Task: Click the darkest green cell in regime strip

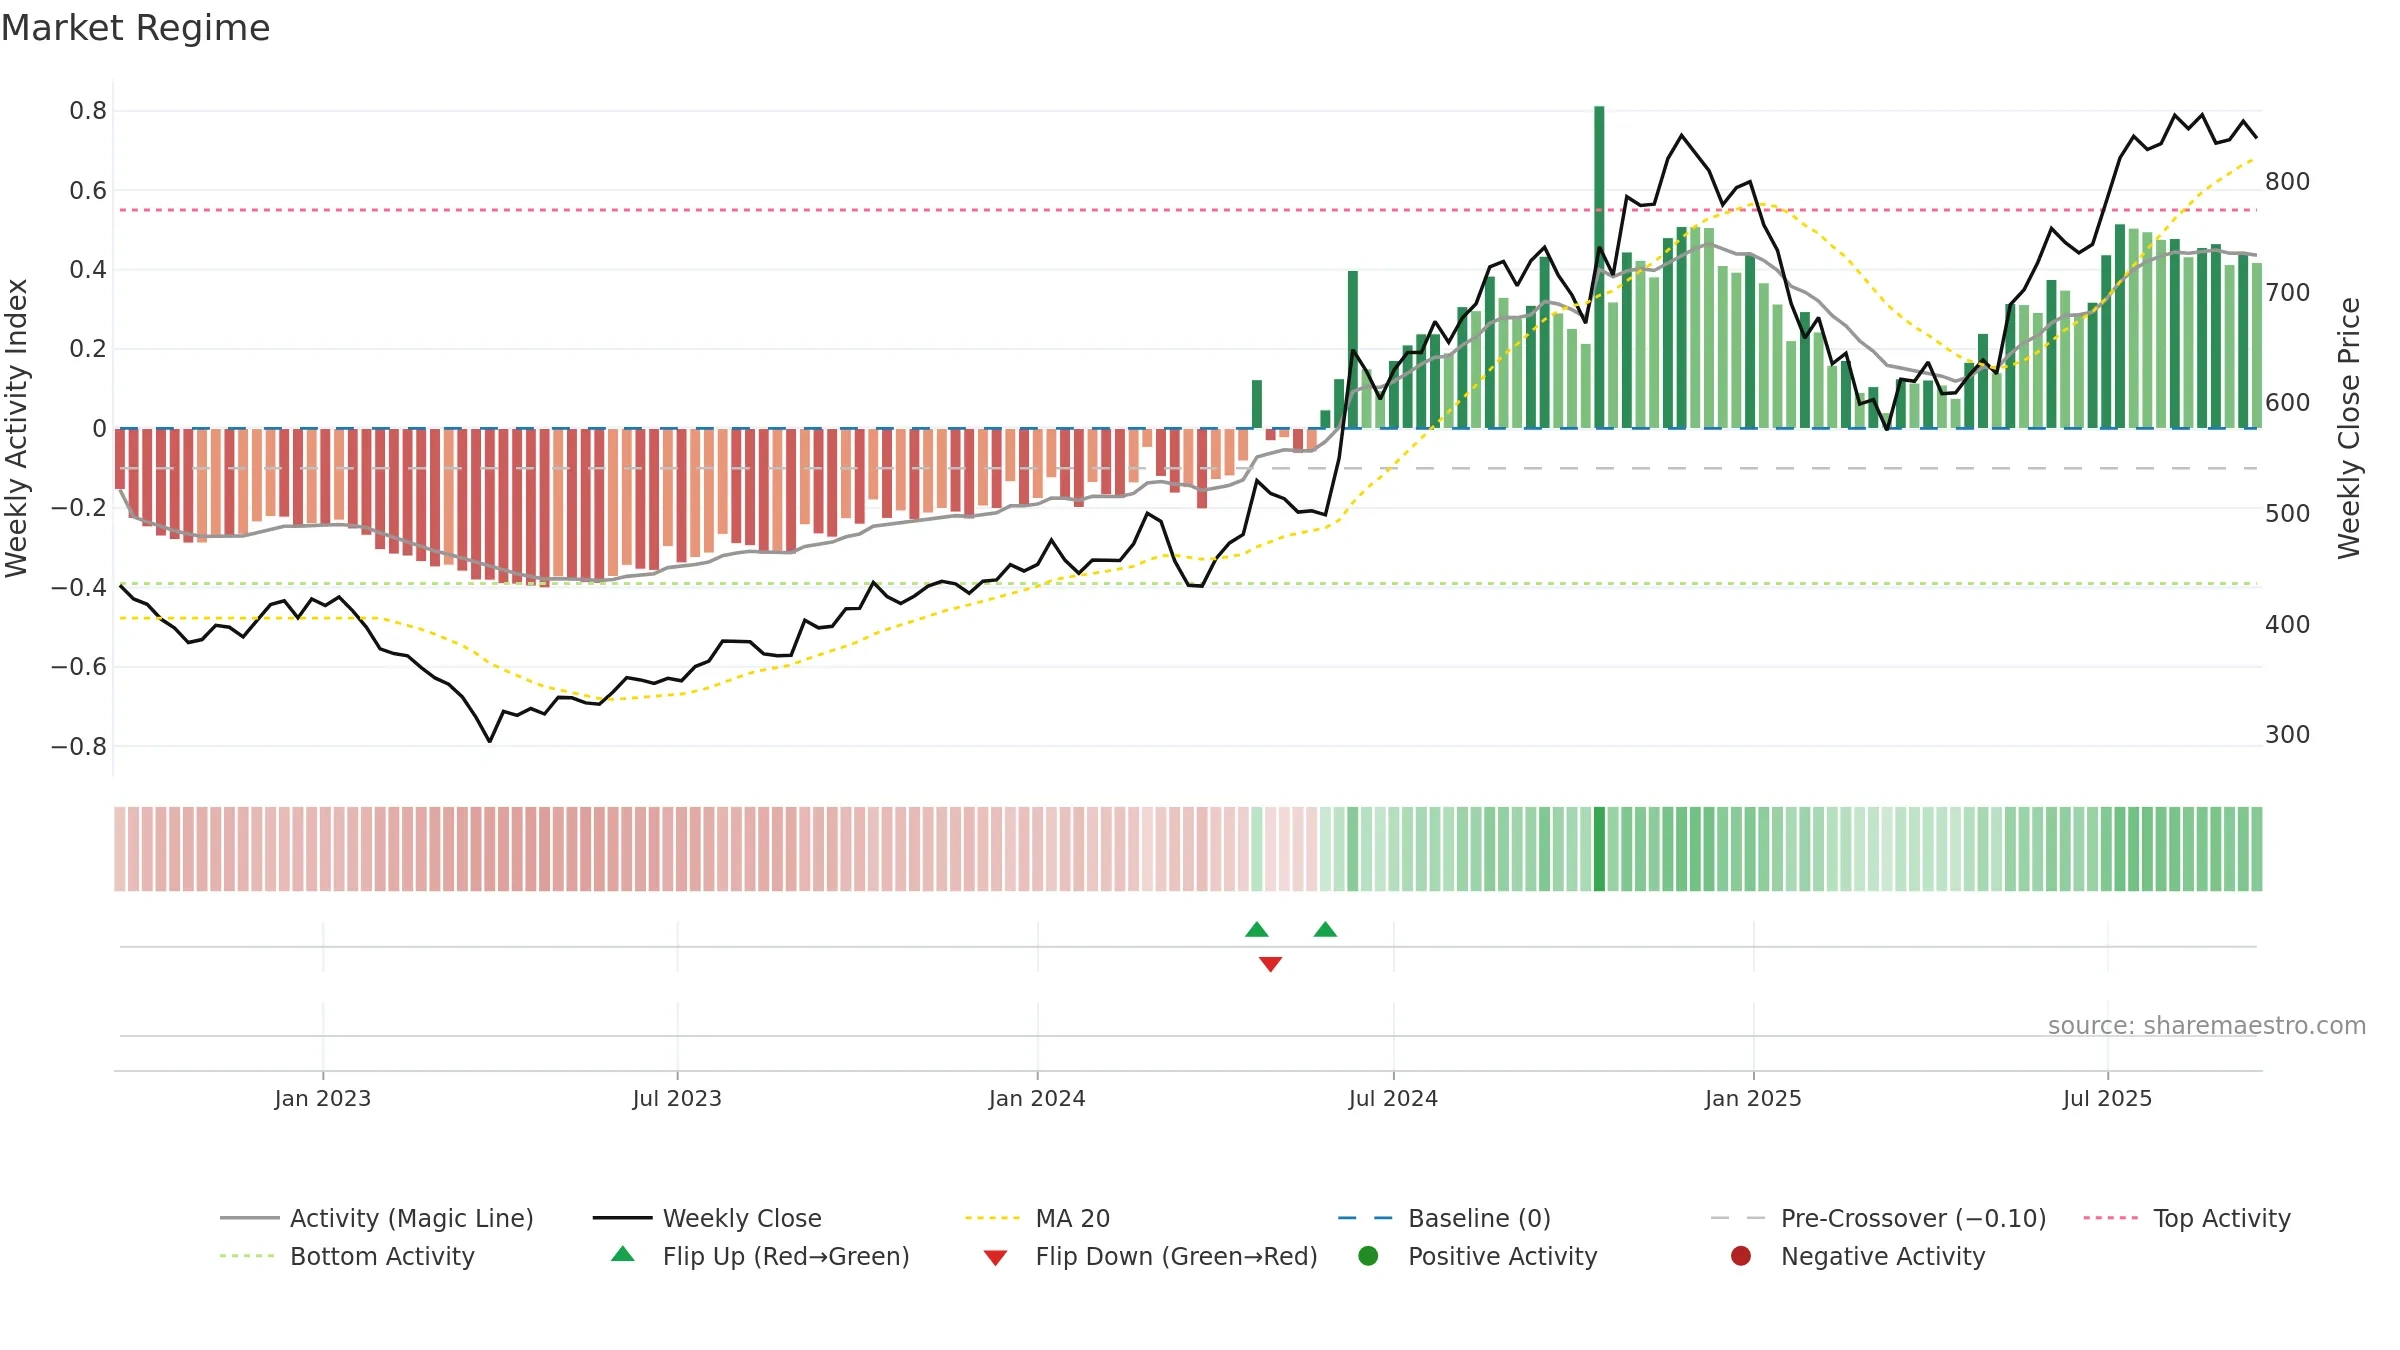Action: tap(1599, 849)
